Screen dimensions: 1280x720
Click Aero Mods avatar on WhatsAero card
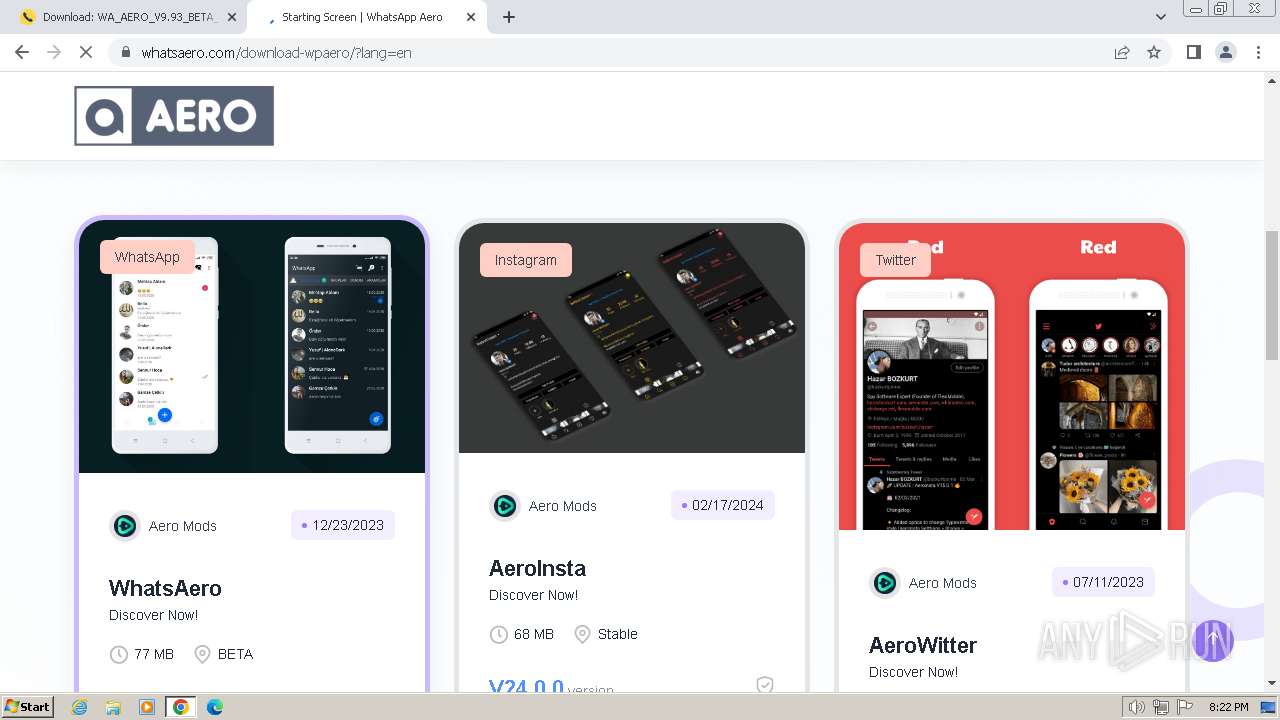(x=125, y=526)
